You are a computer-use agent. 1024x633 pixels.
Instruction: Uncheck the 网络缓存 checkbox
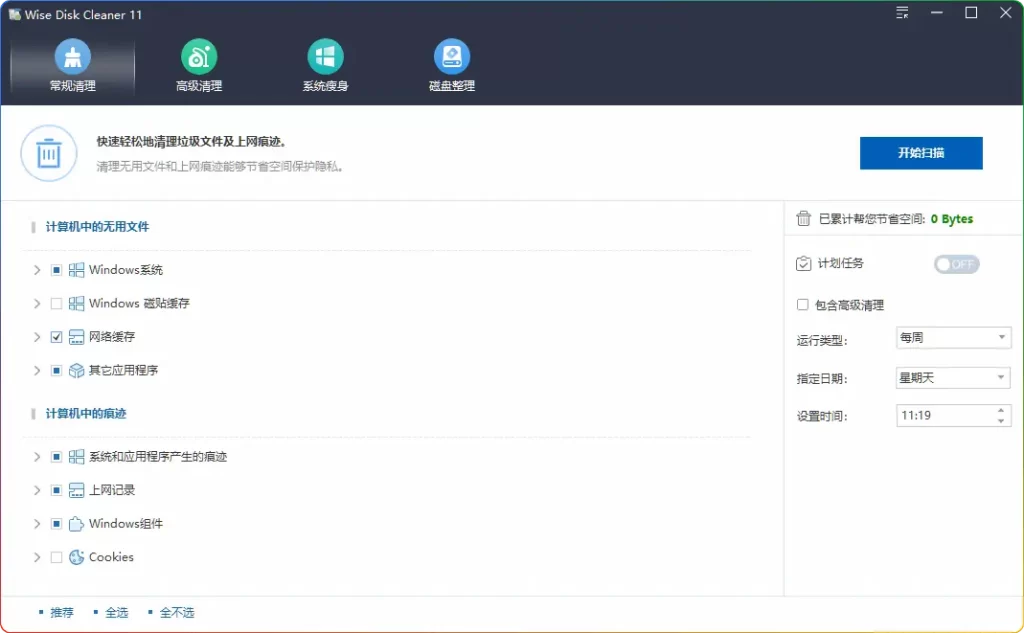tap(56, 337)
